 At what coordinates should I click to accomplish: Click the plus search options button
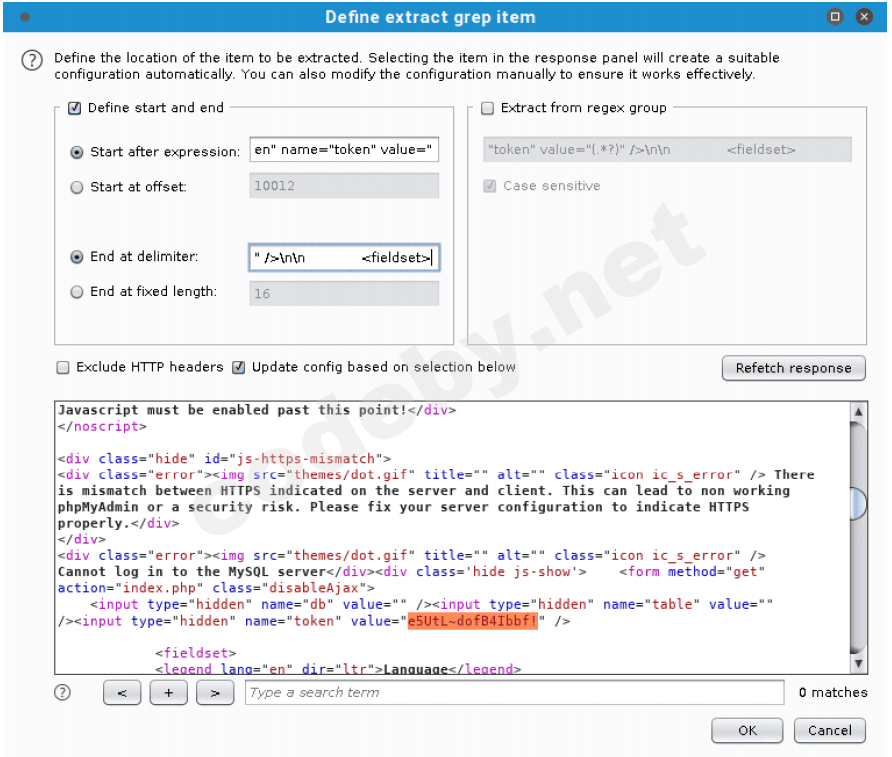point(168,693)
